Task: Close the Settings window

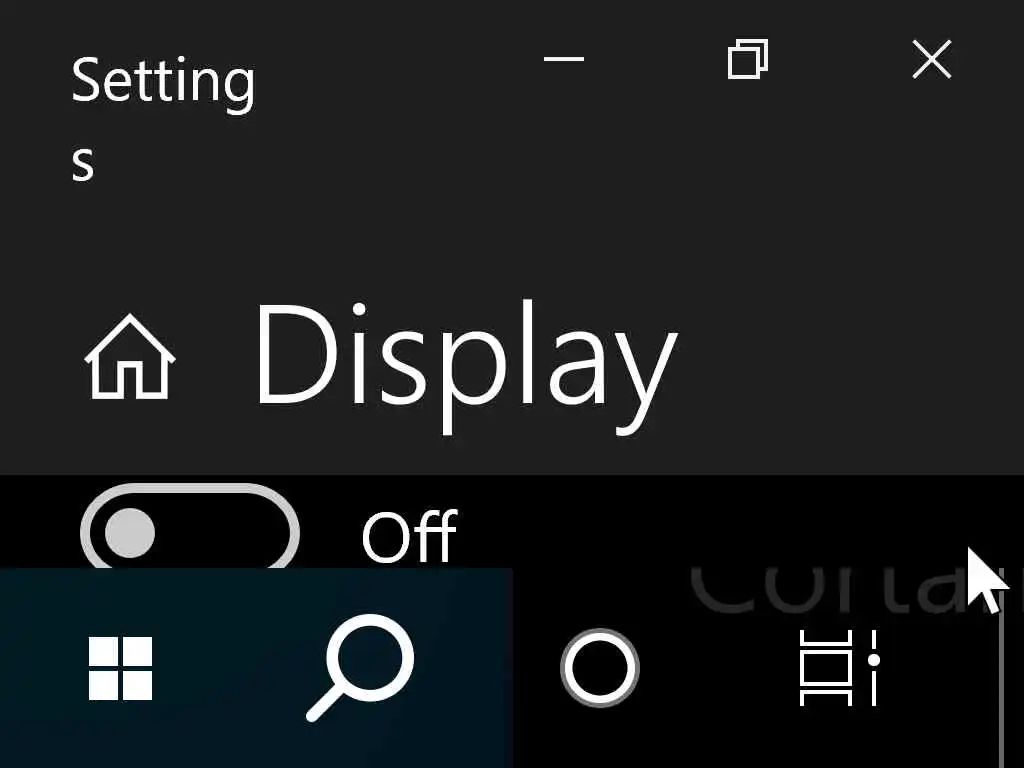Action: (932, 59)
